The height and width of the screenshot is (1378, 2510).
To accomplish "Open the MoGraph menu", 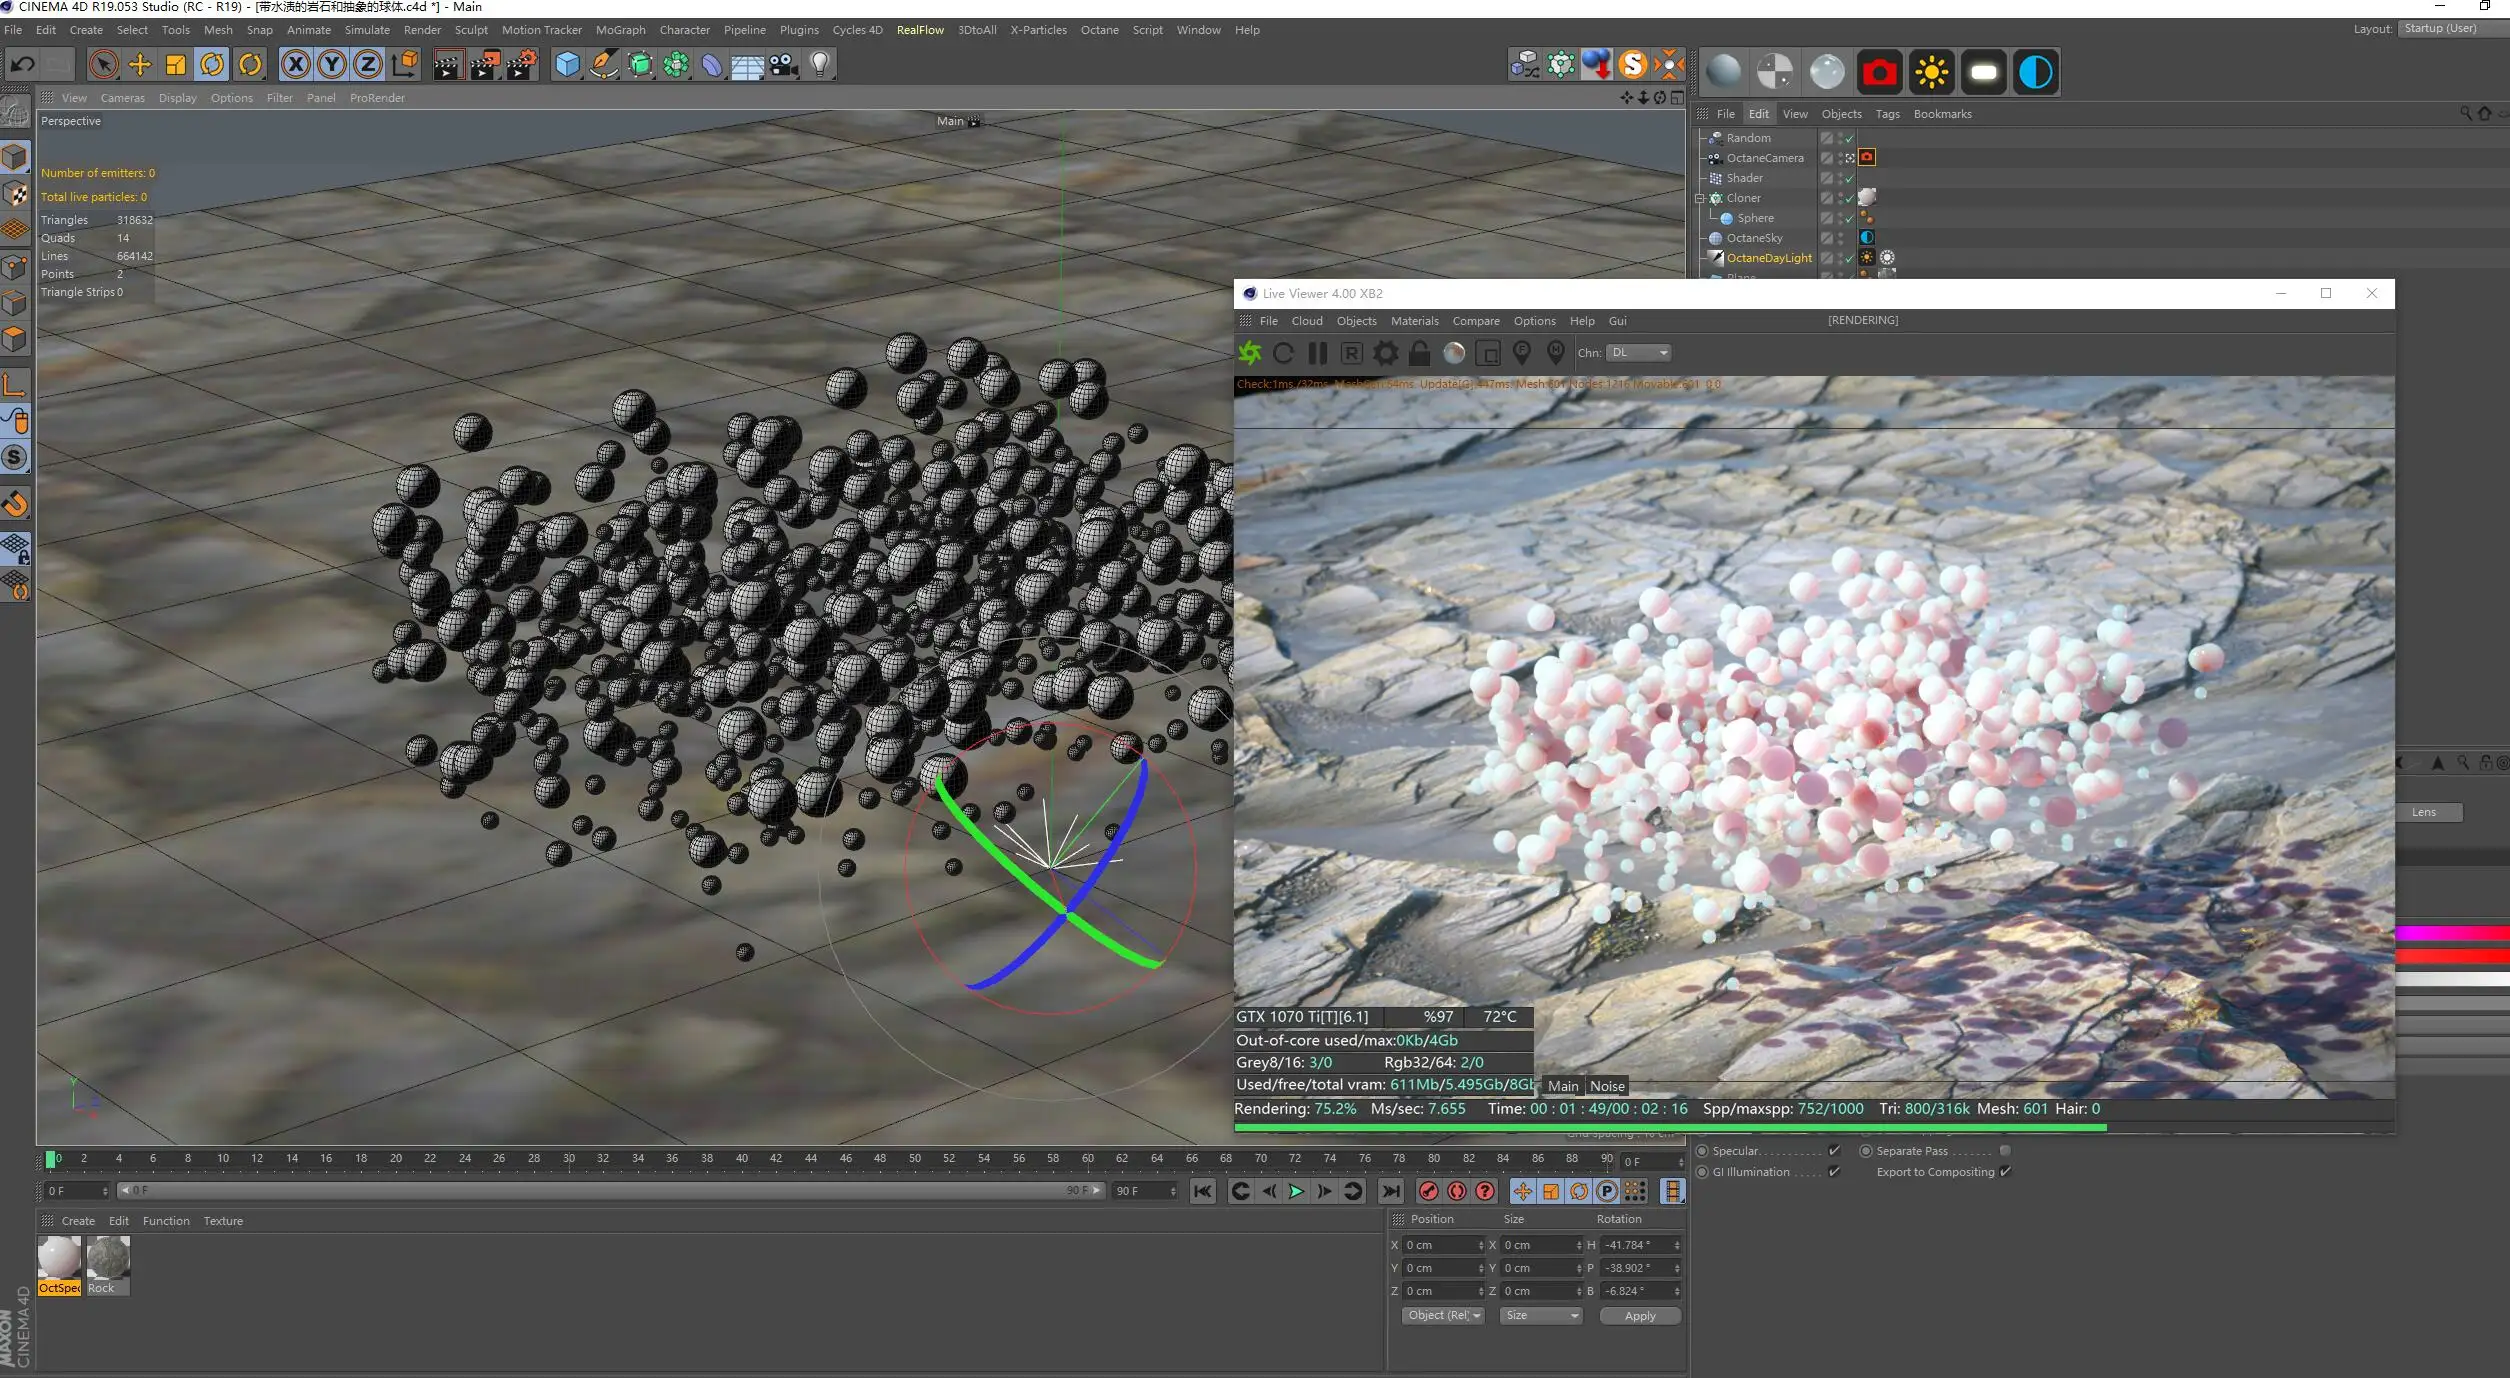I will click(620, 30).
